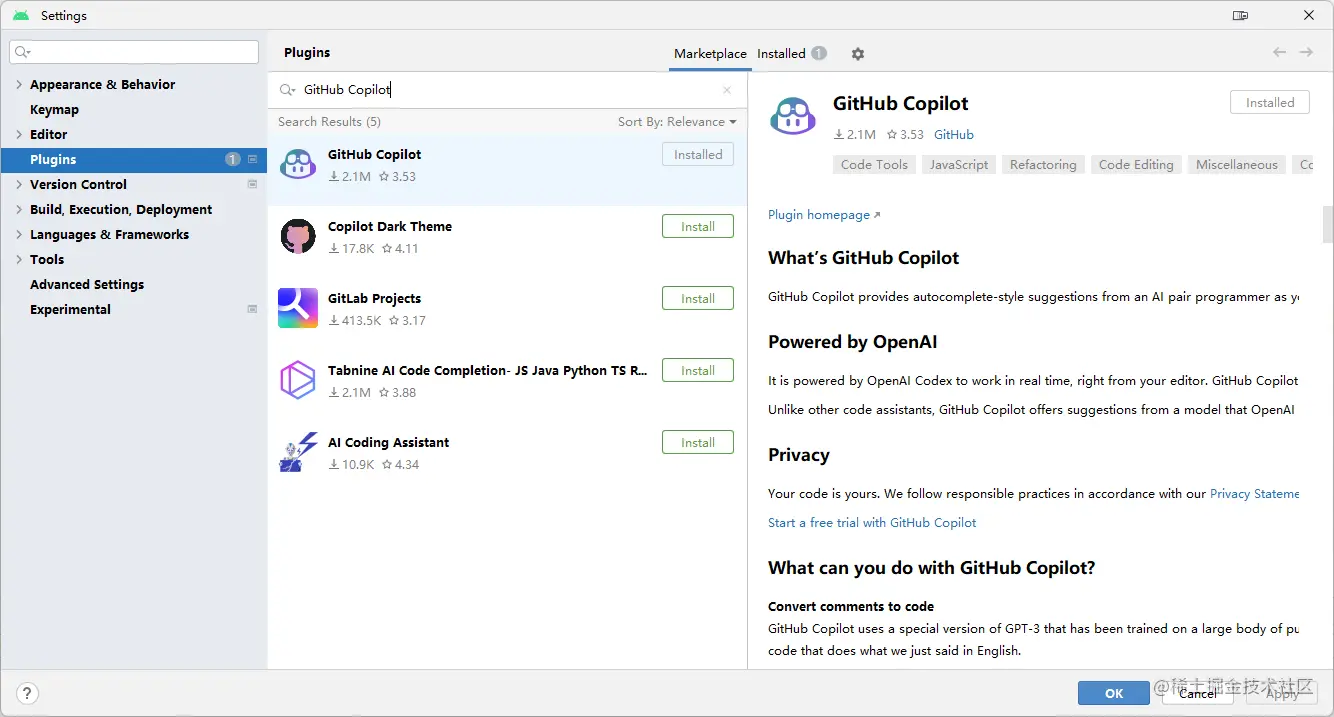Click Installed button in plugin details header
Screen dimensions: 1334x717
(1270, 102)
